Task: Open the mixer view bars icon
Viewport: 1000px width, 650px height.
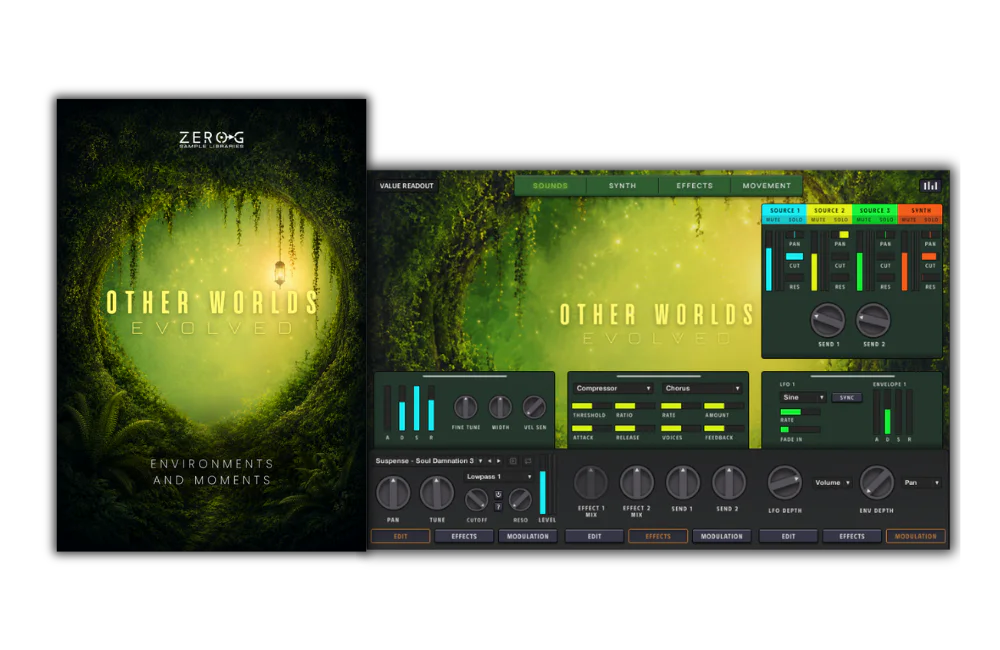Action: click(930, 186)
